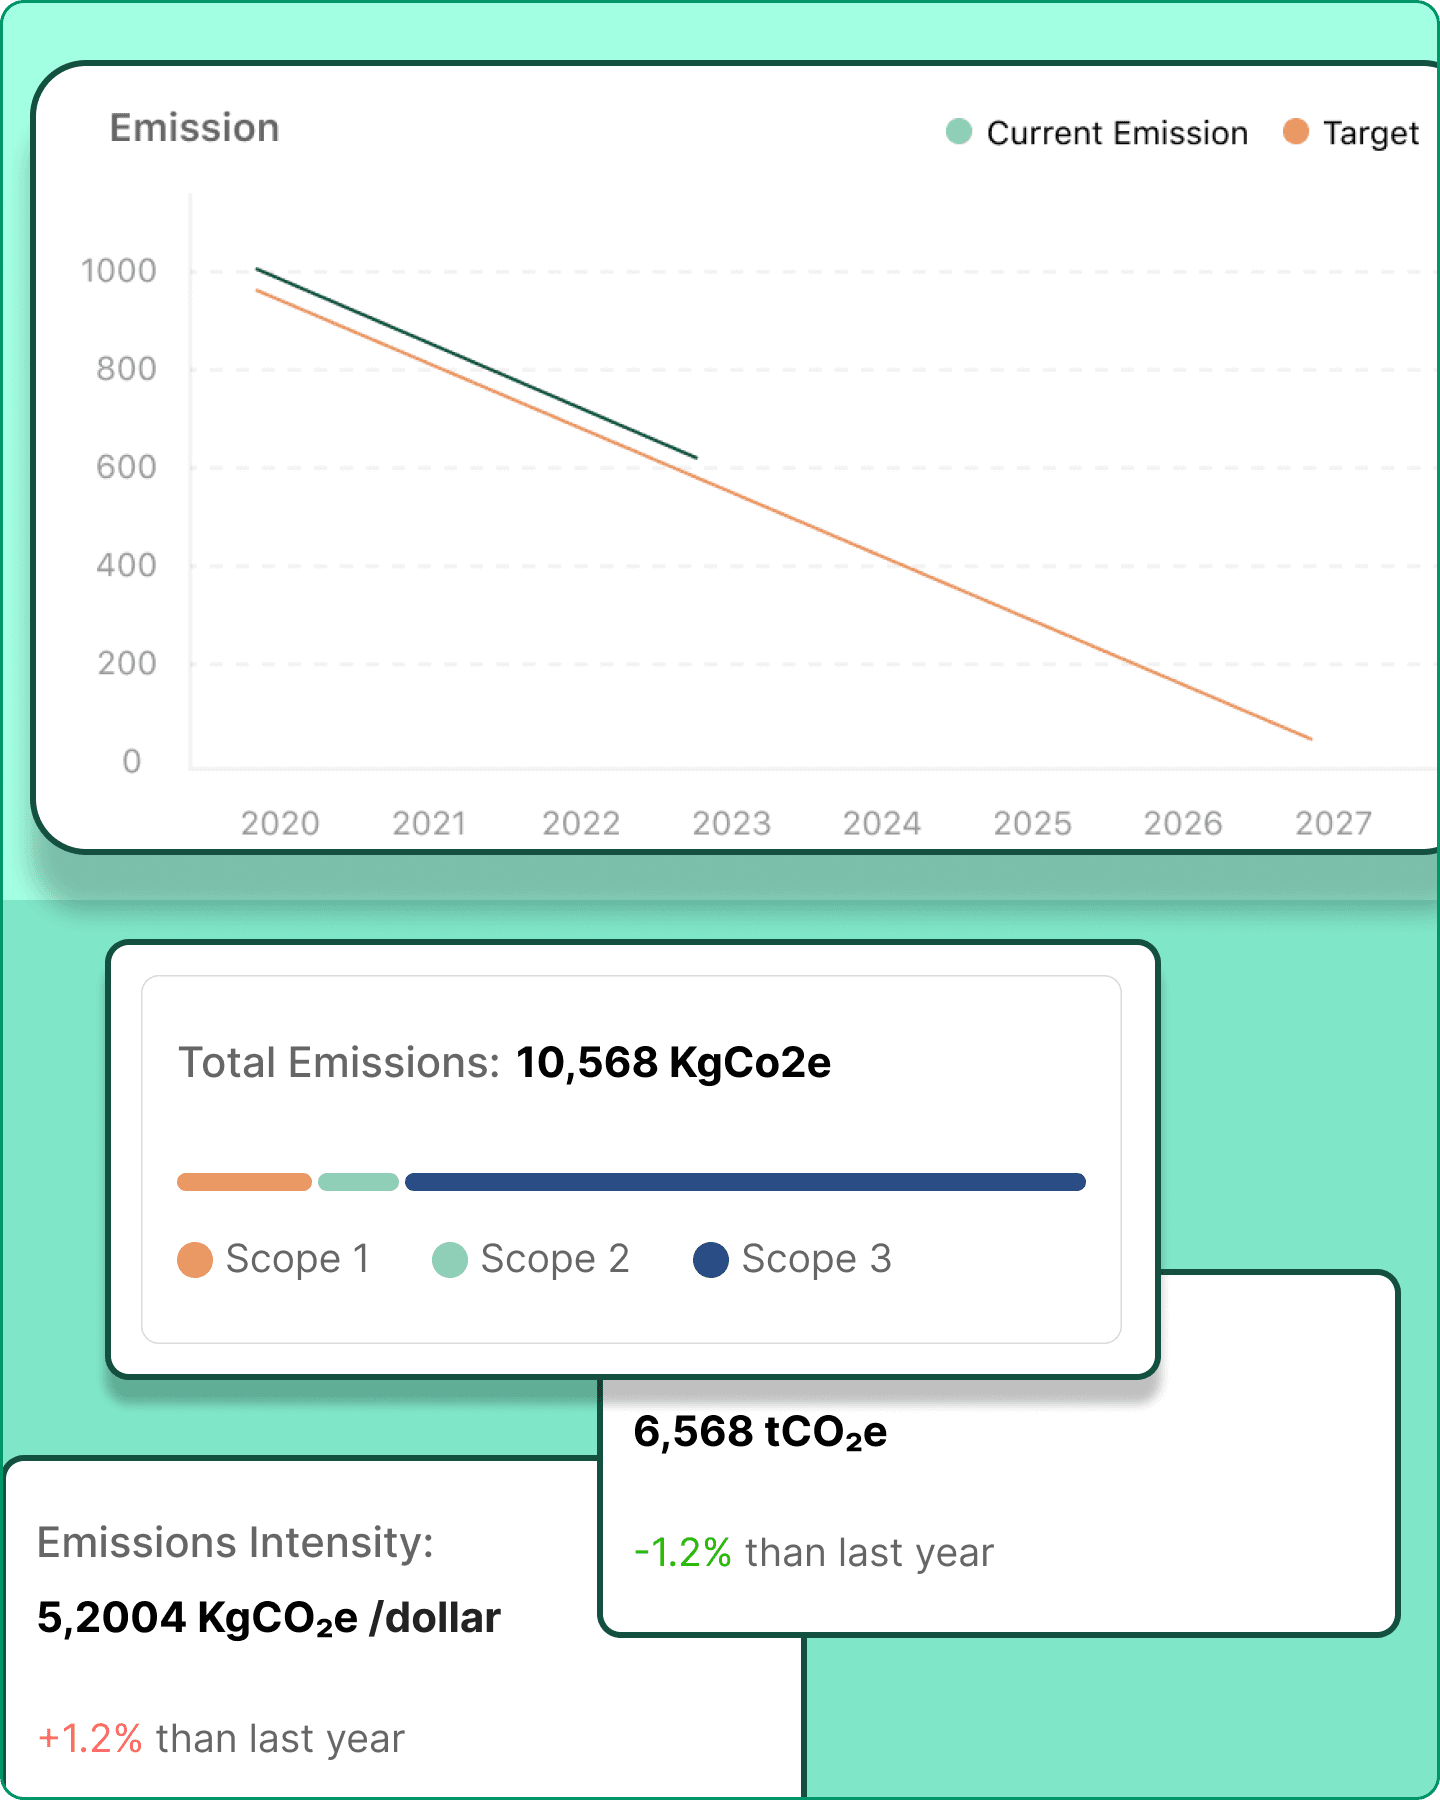
Task: Click the red +1.2% change indicator
Action: [x=90, y=1738]
